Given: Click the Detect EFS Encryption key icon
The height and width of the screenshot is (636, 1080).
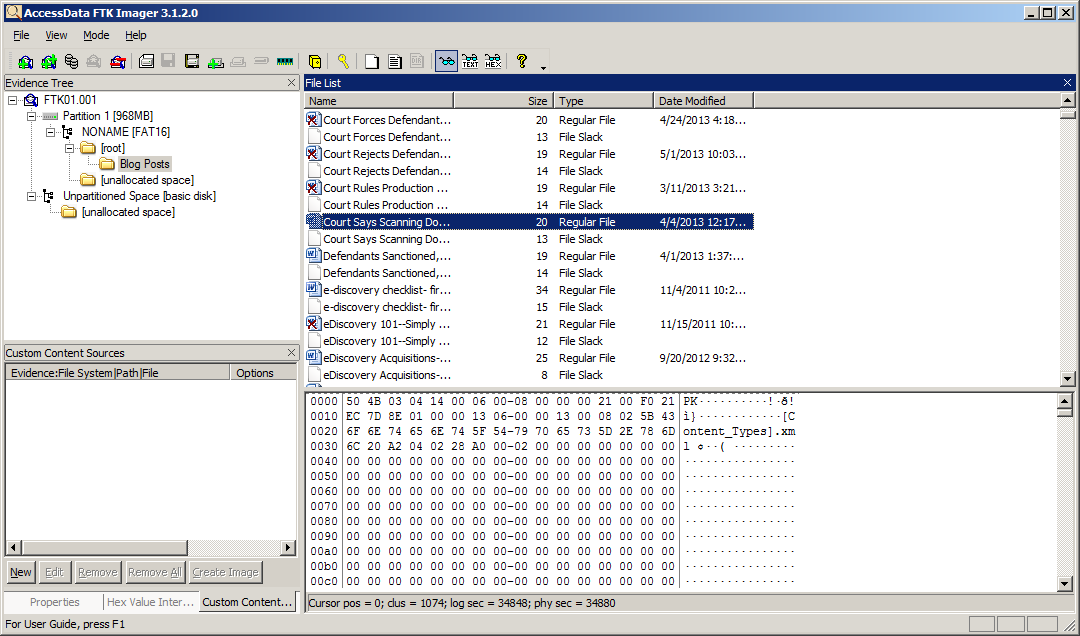Looking at the screenshot, I should [x=342, y=61].
